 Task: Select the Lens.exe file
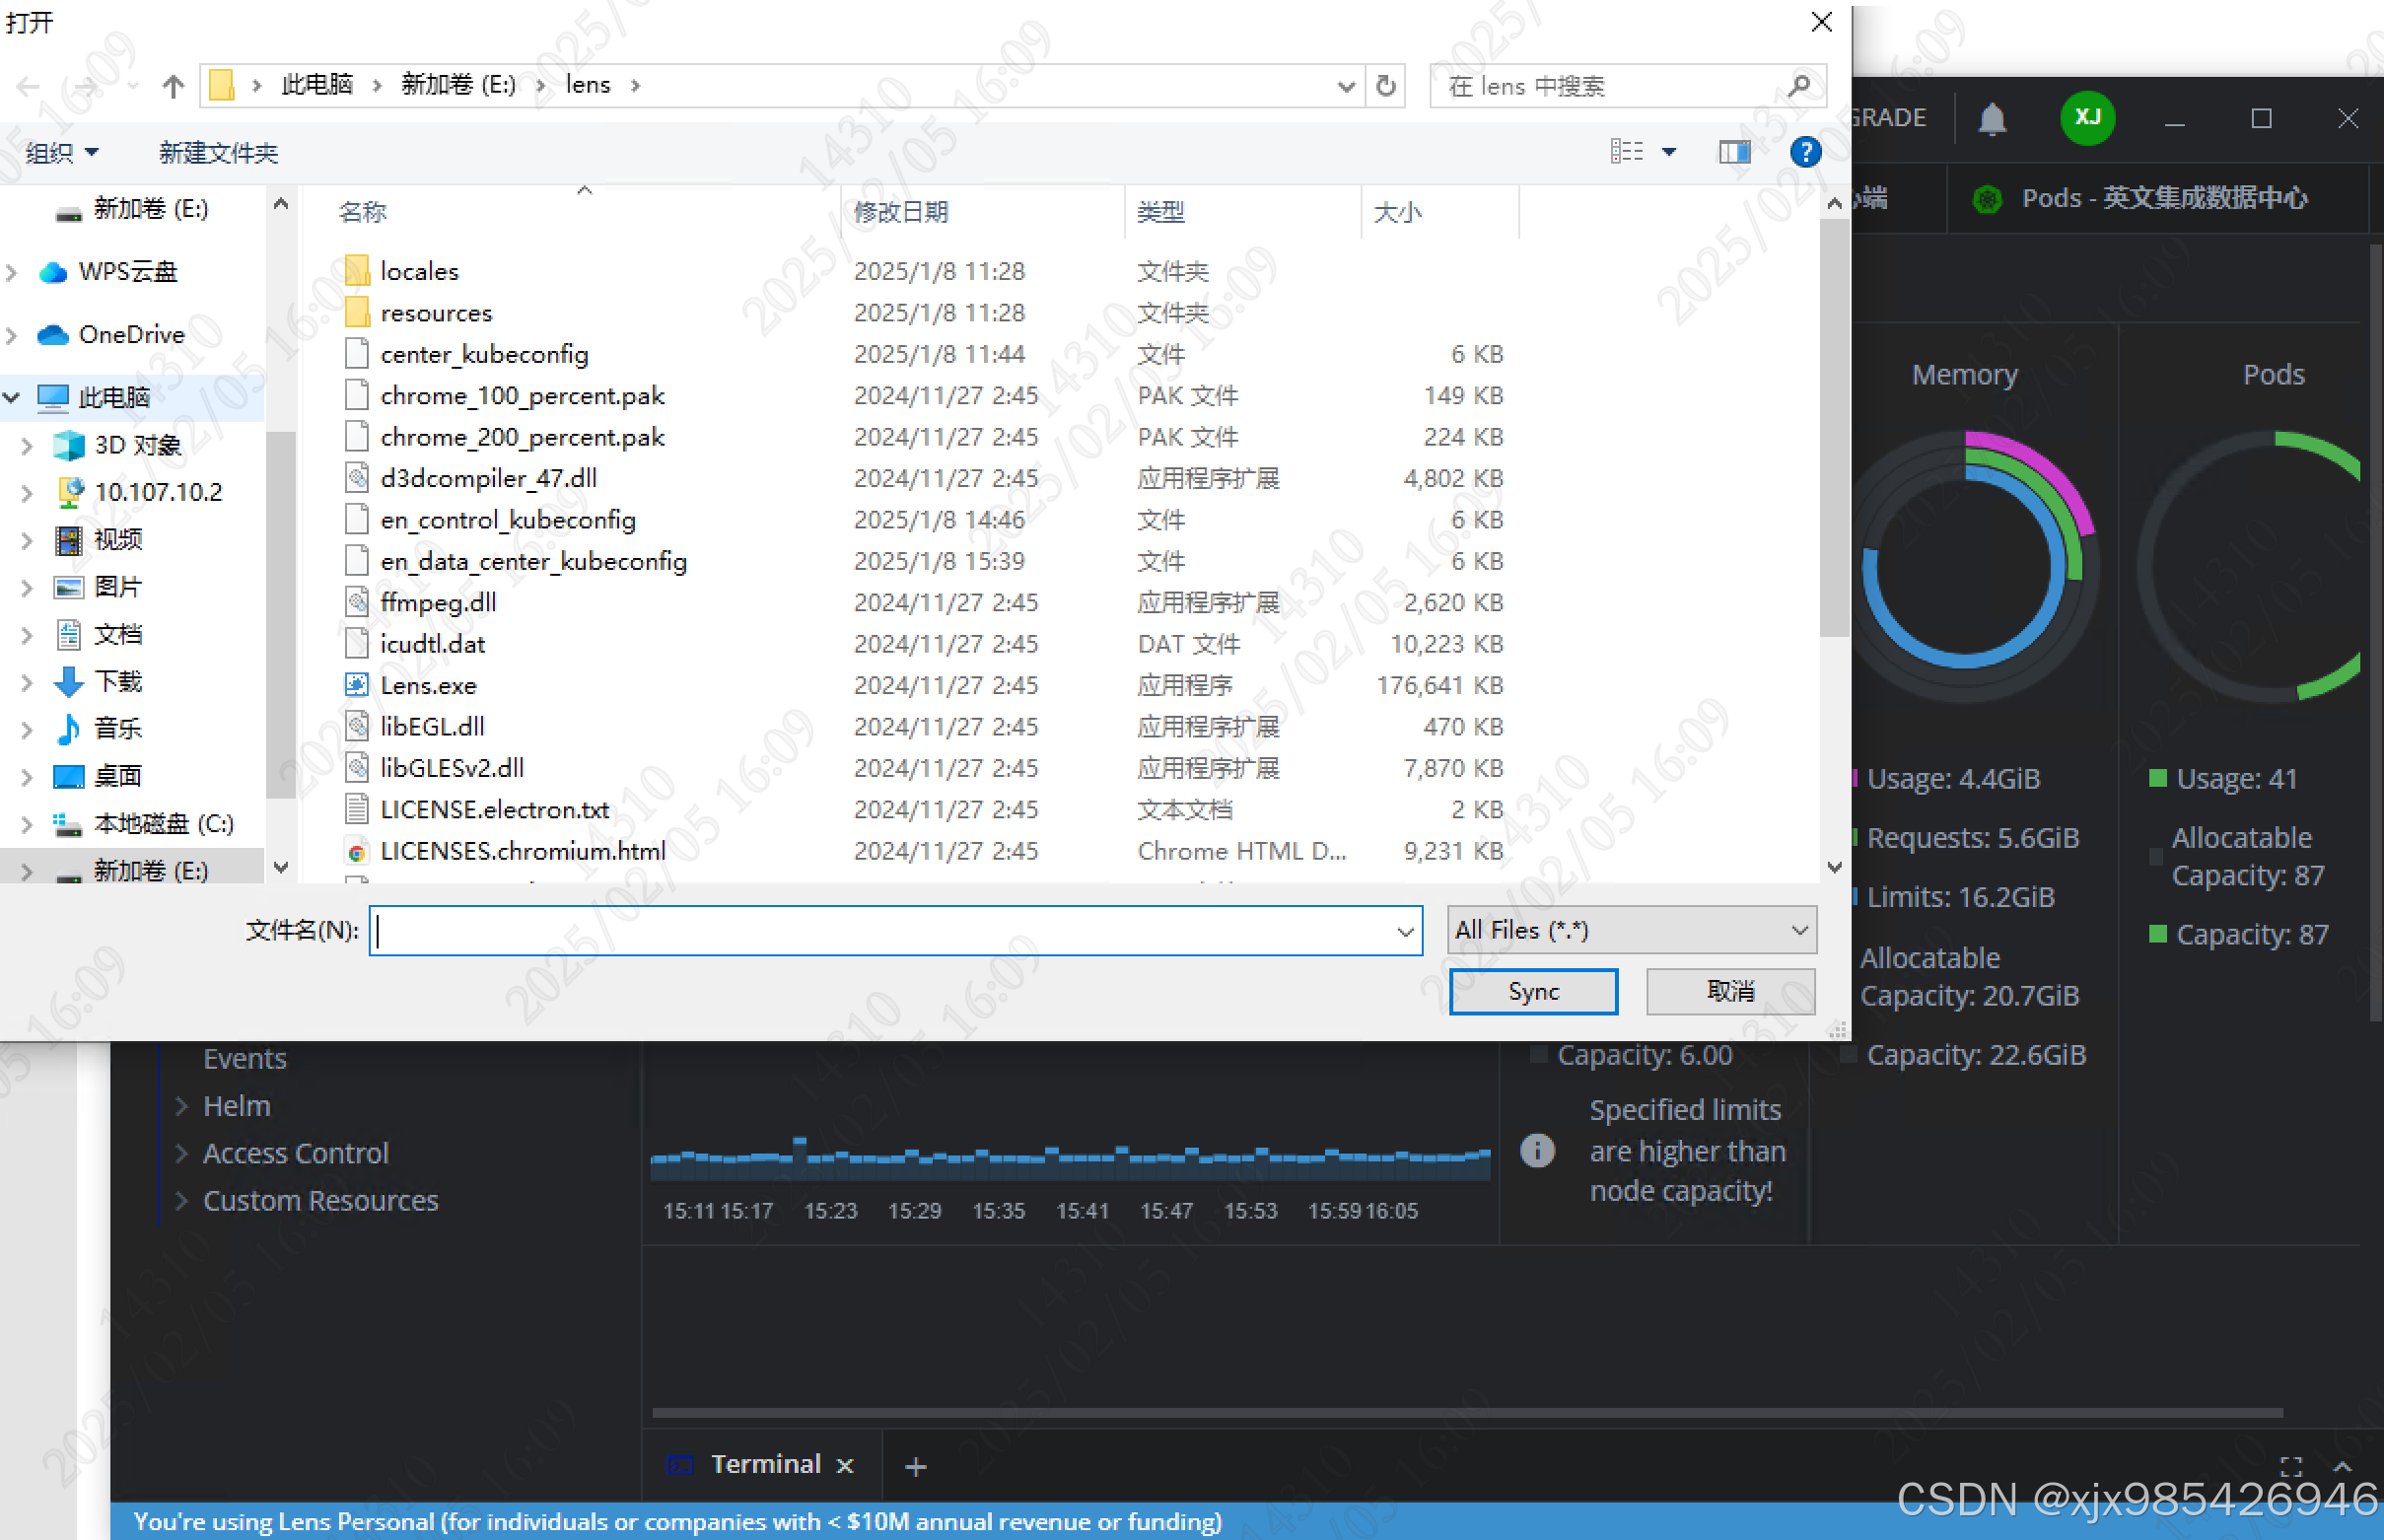tap(428, 685)
